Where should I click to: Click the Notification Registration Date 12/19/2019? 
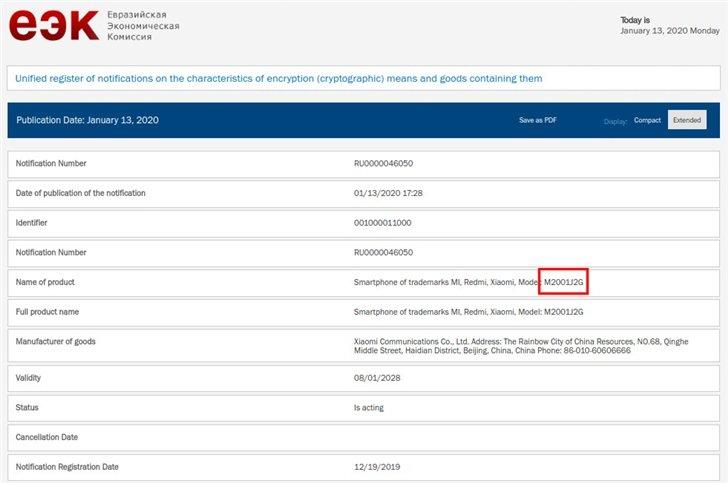377,467
